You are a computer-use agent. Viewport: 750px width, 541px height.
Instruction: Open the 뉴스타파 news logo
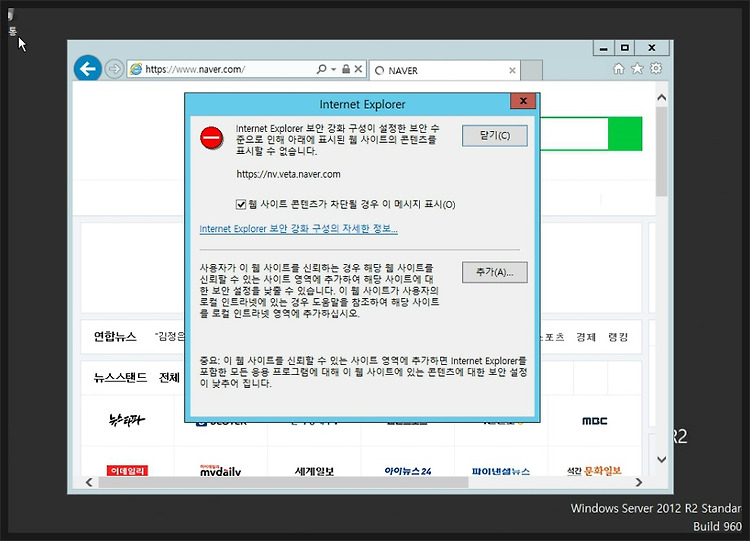127,420
